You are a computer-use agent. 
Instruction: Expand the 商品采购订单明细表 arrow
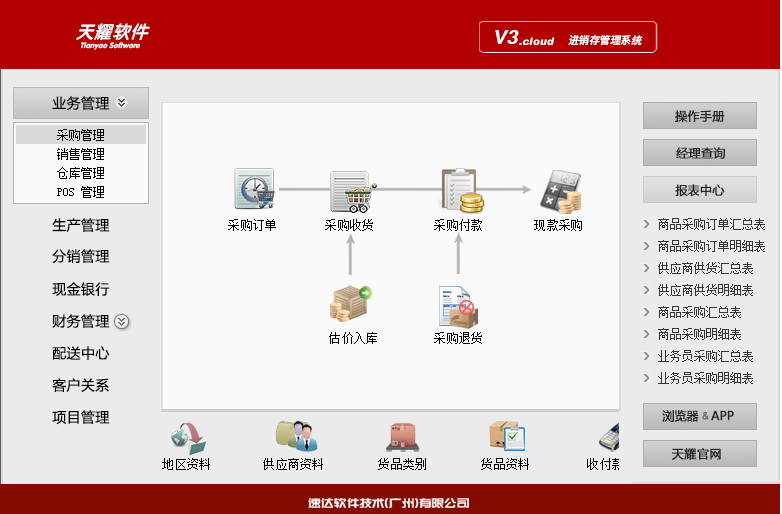pos(646,246)
